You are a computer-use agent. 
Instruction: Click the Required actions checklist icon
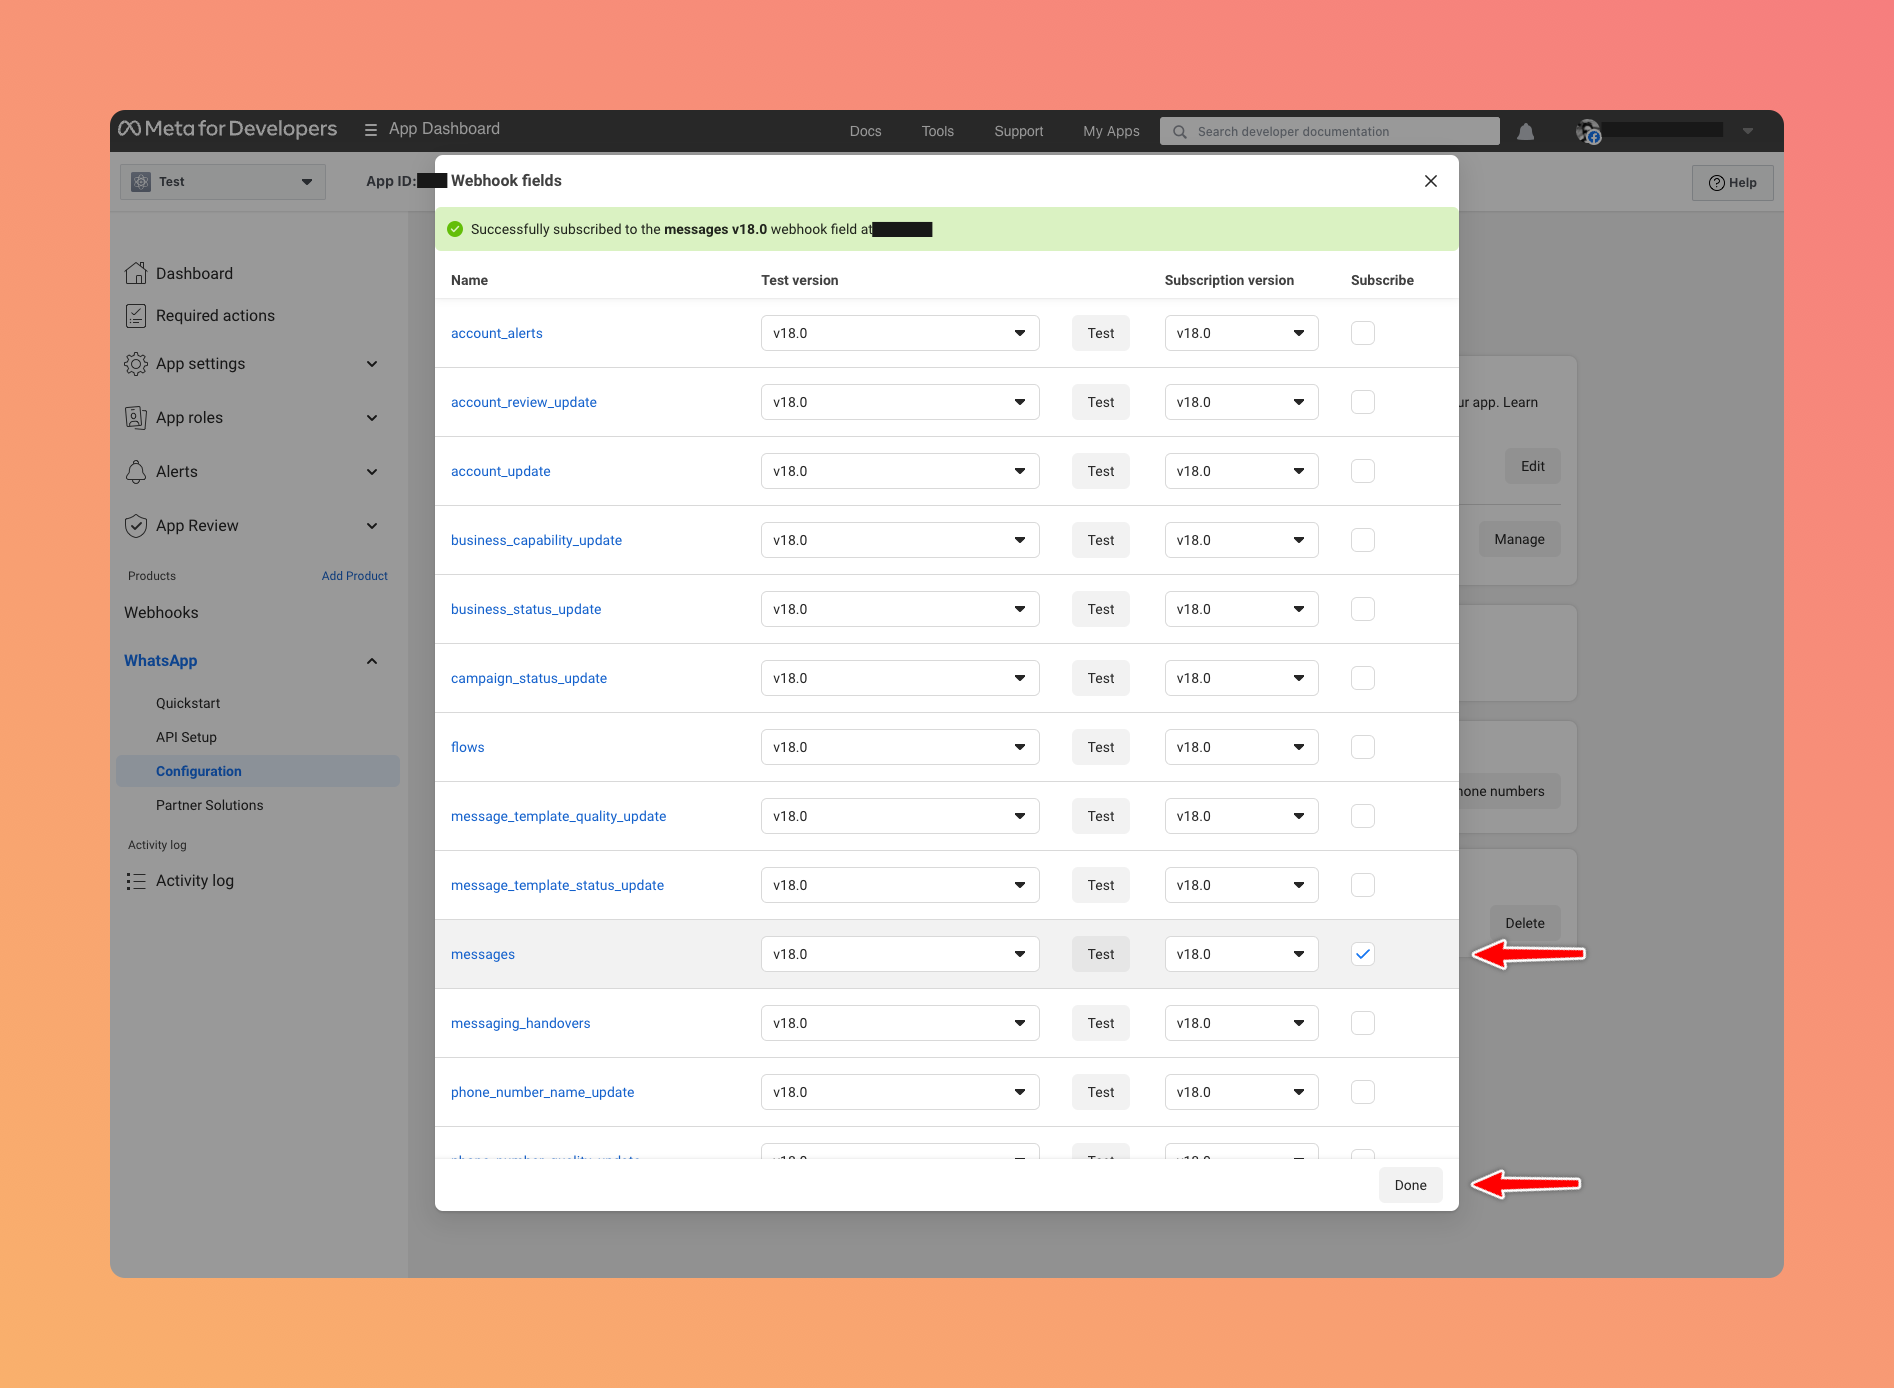(136, 316)
